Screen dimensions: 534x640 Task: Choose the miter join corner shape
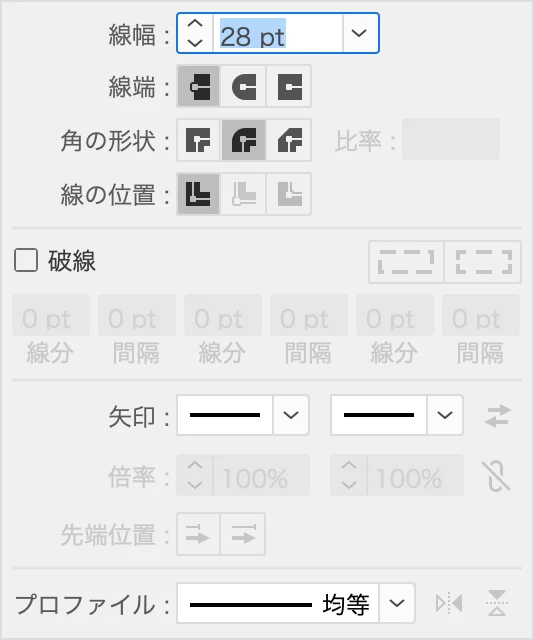tap(198, 140)
